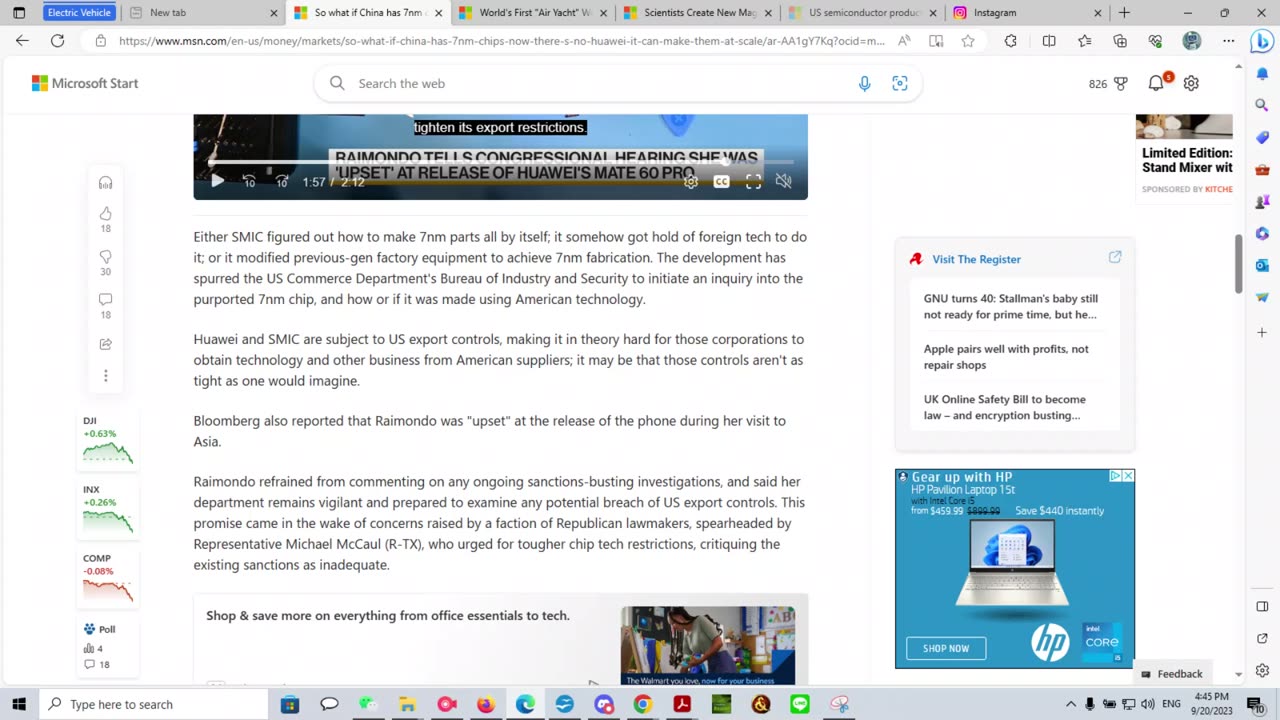
Task: Skip the video forward 10 seconds
Action: pyautogui.click(x=282, y=181)
